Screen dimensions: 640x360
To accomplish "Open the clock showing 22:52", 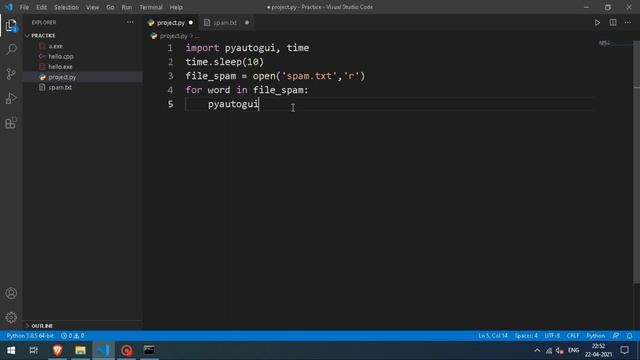I will pos(598,350).
